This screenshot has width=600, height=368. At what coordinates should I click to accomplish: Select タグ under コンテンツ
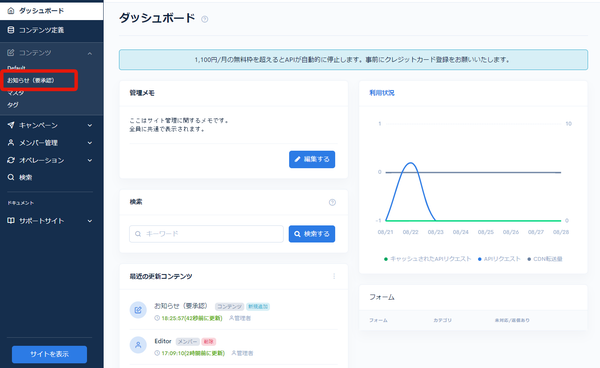coord(13,105)
